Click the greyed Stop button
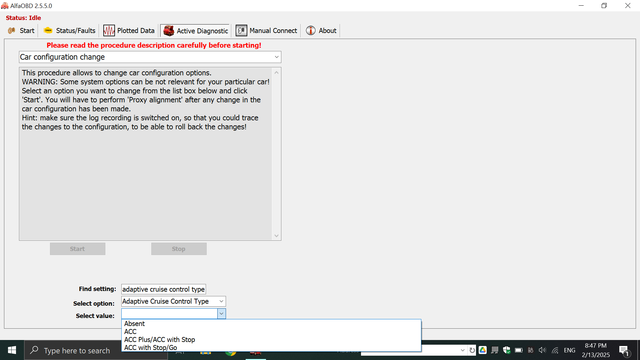The height and width of the screenshot is (360, 640). pos(179,249)
